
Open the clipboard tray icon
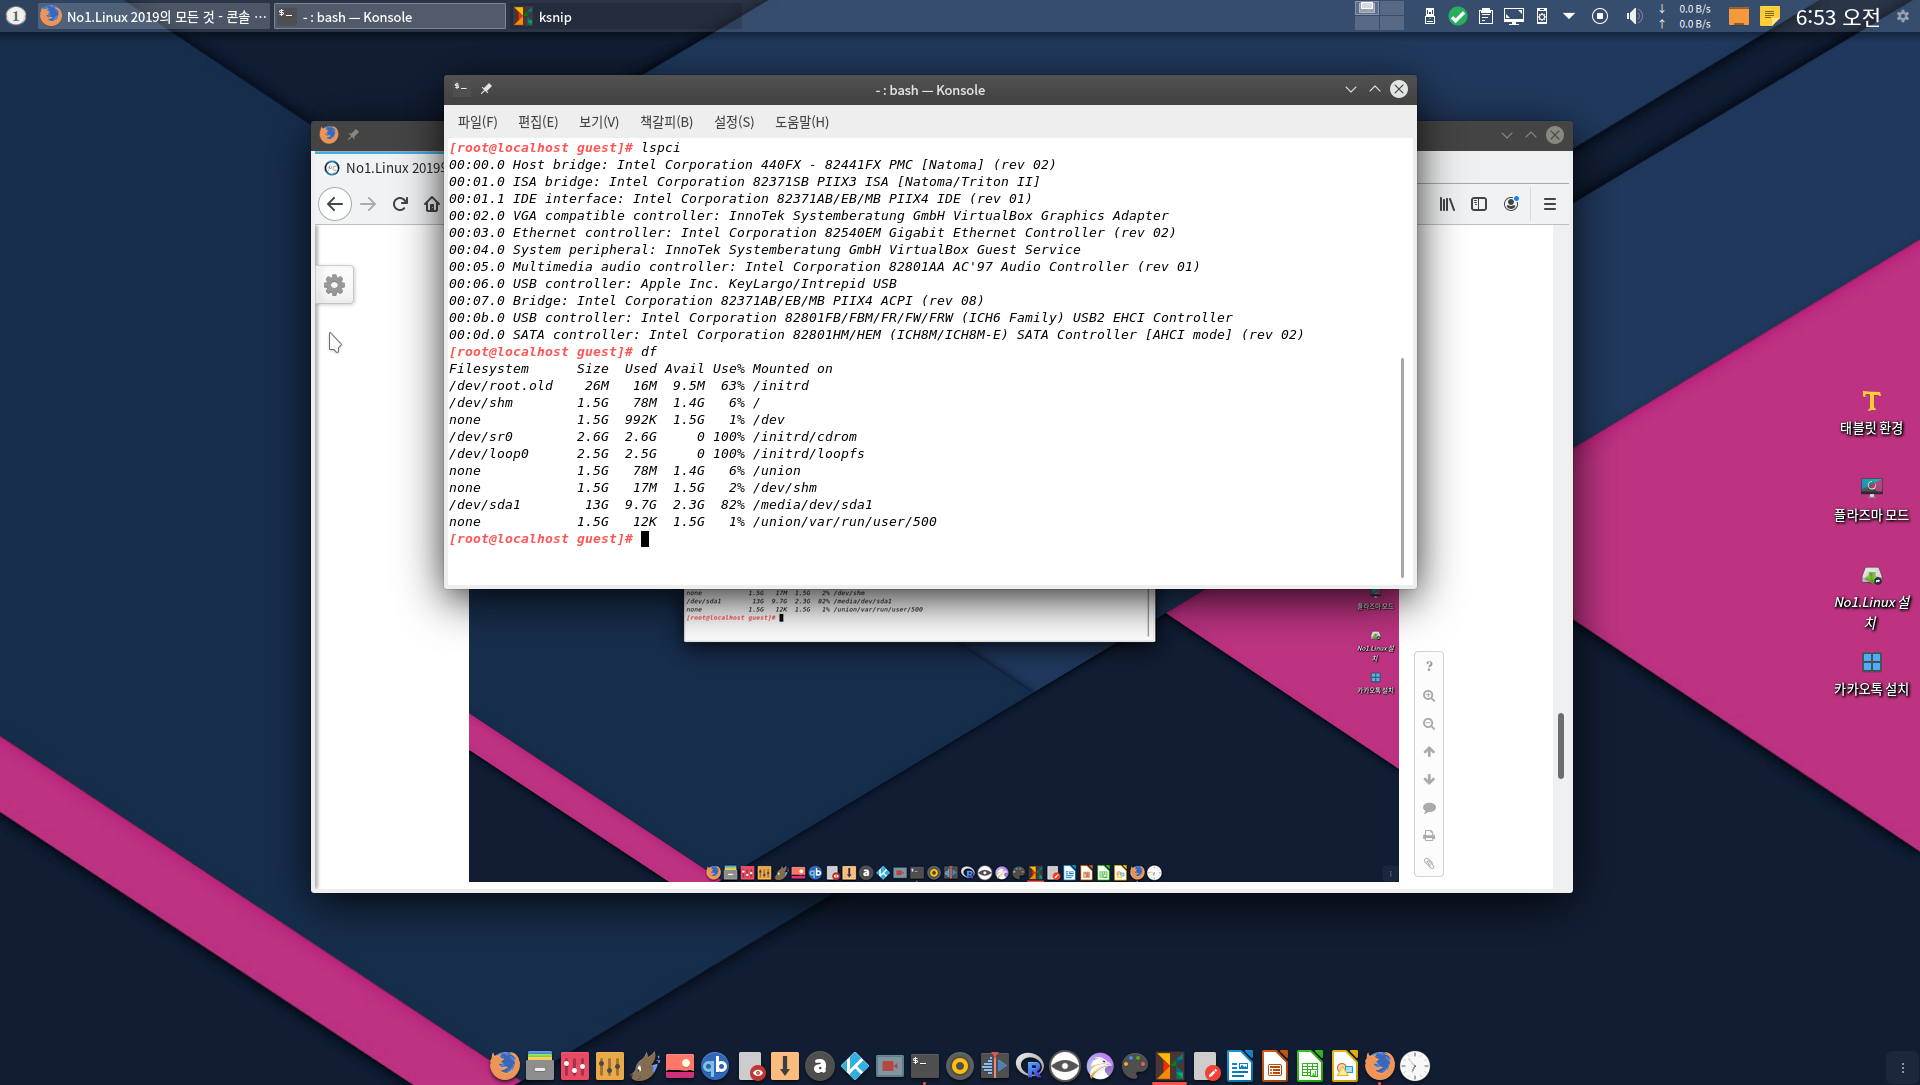1486,16
